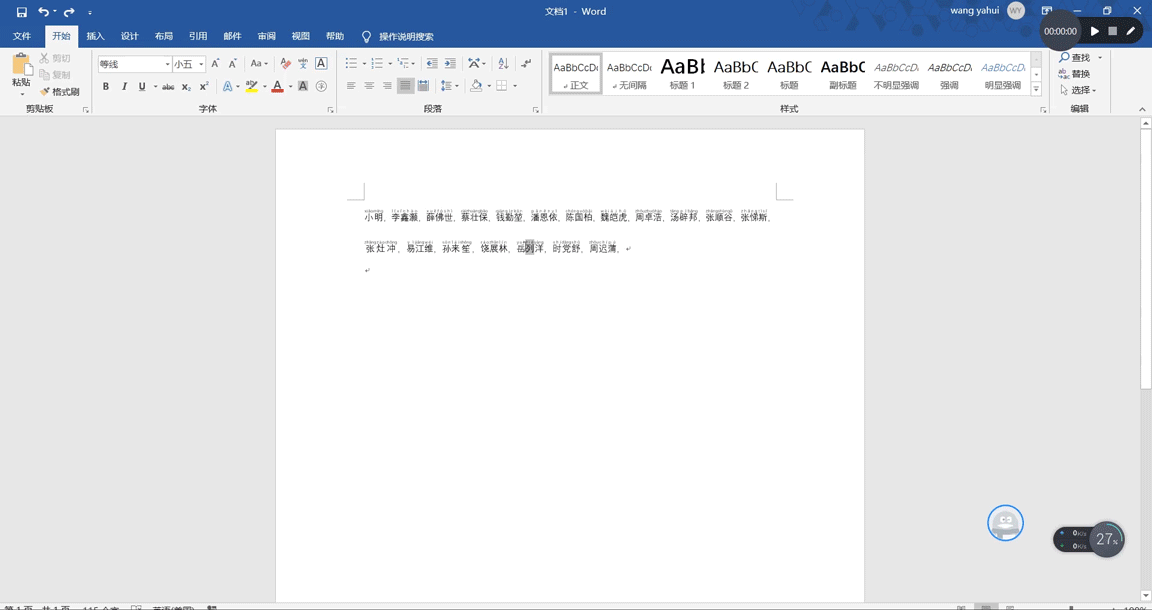Screen dimensions: 1152x610
Task: Redo the last action
Action: [69, 12]
